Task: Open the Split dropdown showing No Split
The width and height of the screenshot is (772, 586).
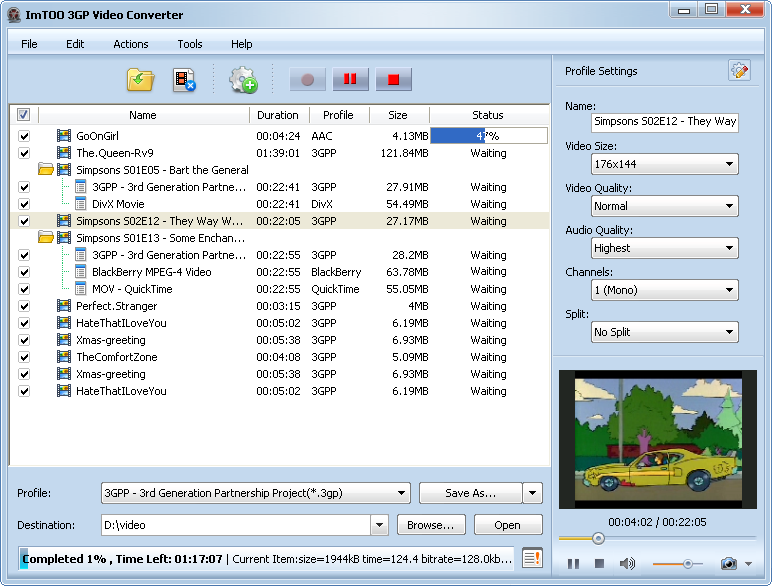Action: pyautogui.click(x=664, y=332)
